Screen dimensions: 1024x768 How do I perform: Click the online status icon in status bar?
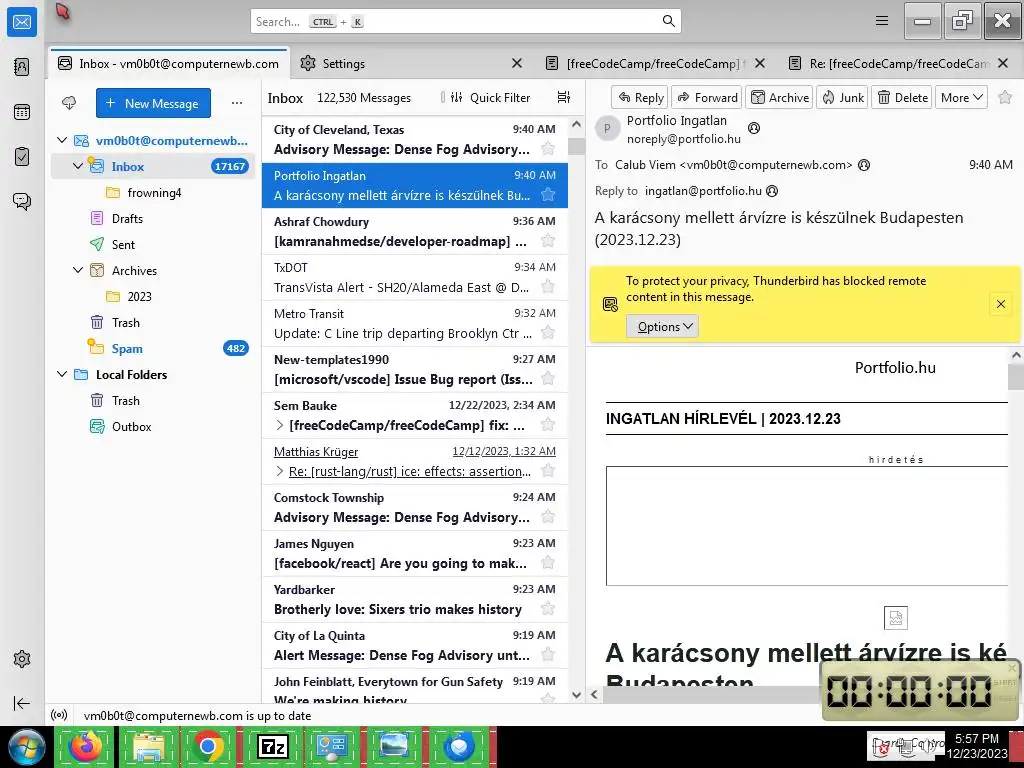coord(59,716)
